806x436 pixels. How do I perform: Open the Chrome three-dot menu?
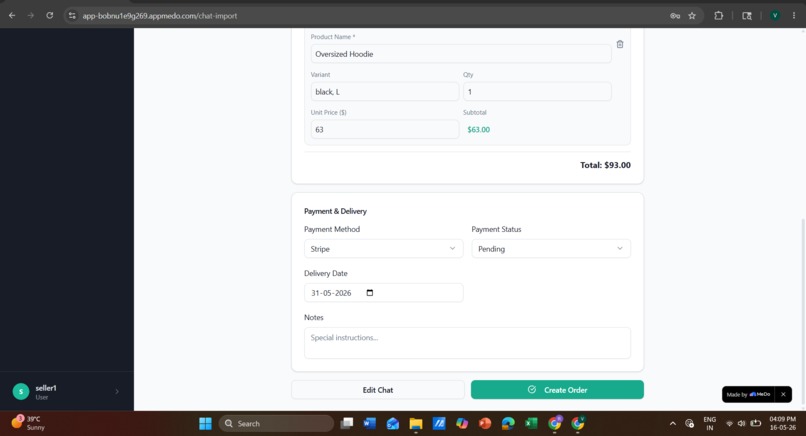[794, 15]
